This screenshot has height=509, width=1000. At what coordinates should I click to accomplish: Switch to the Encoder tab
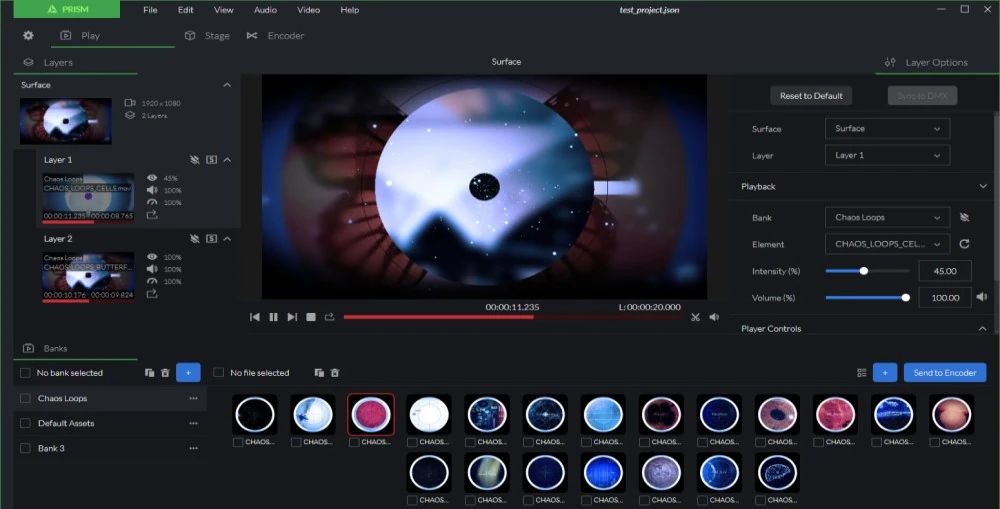(x=276, y=36)
